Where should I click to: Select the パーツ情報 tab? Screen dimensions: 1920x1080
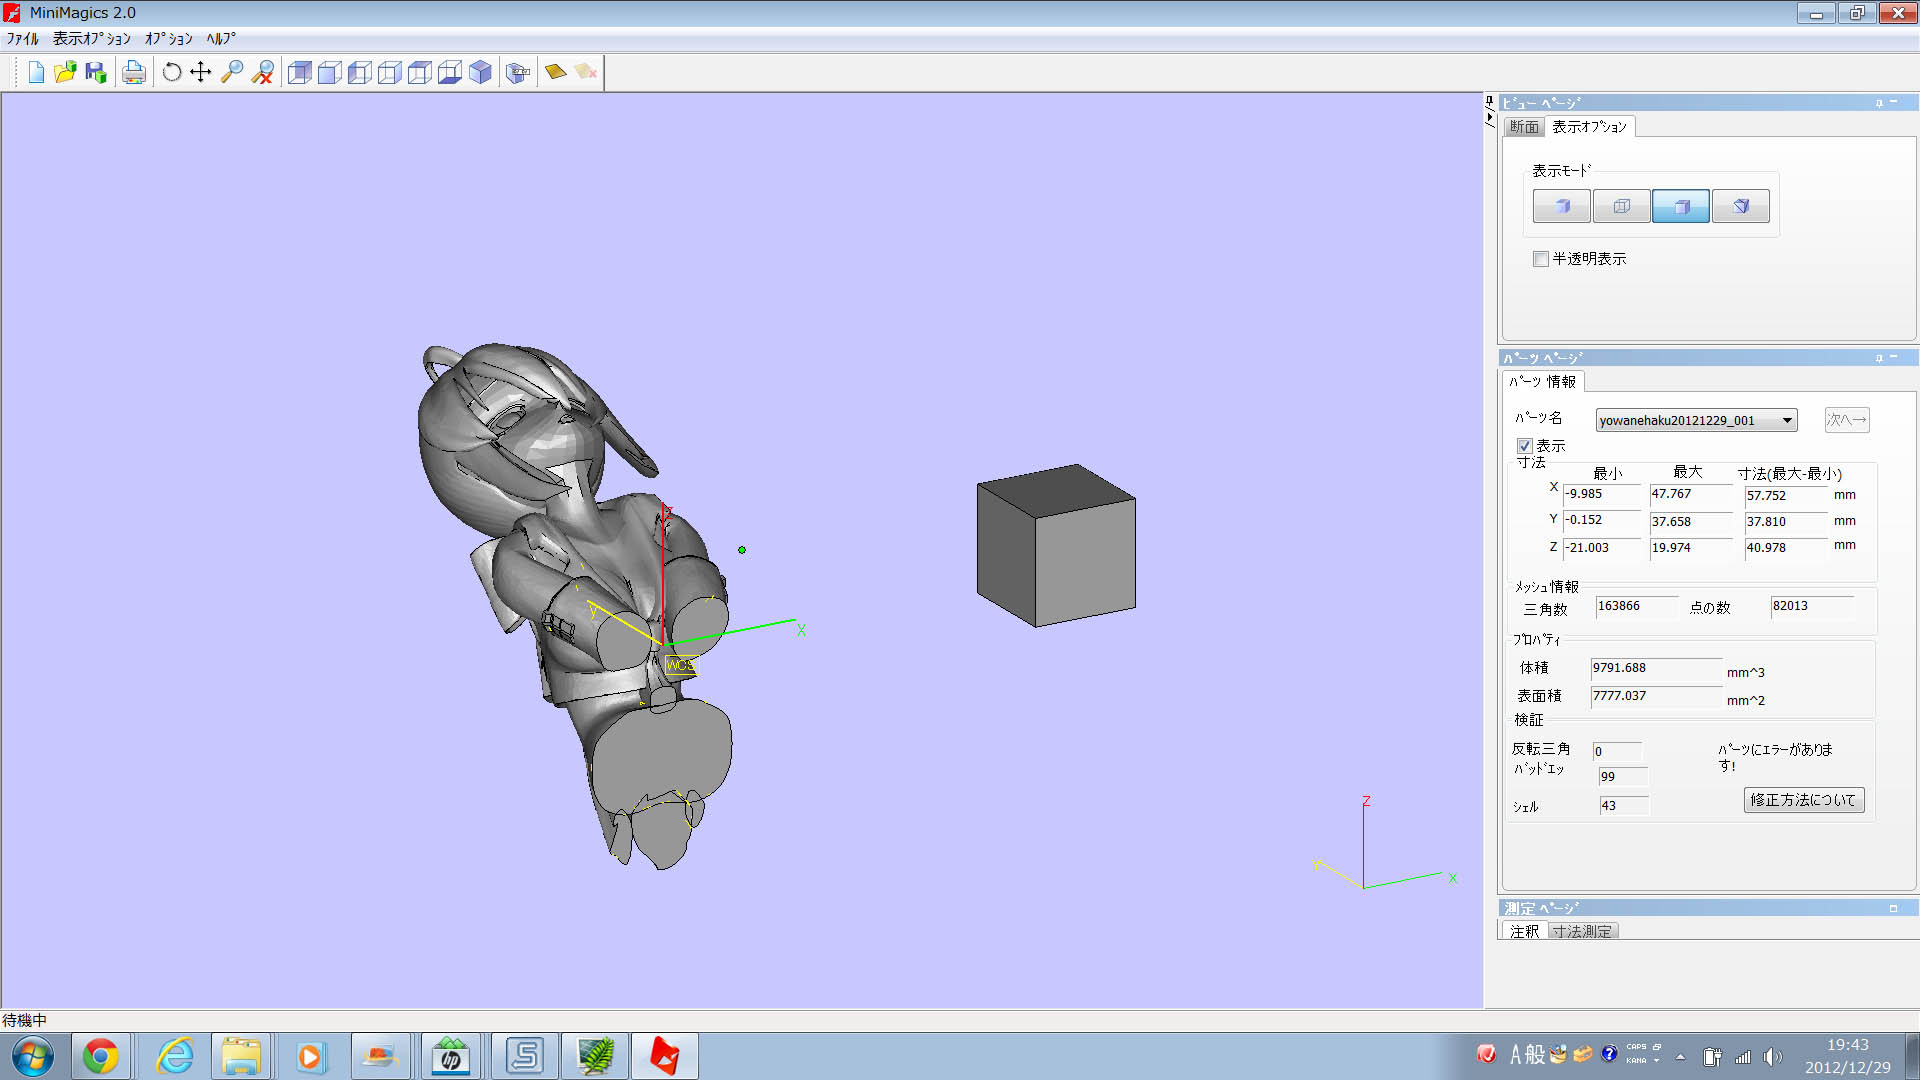1542,382
